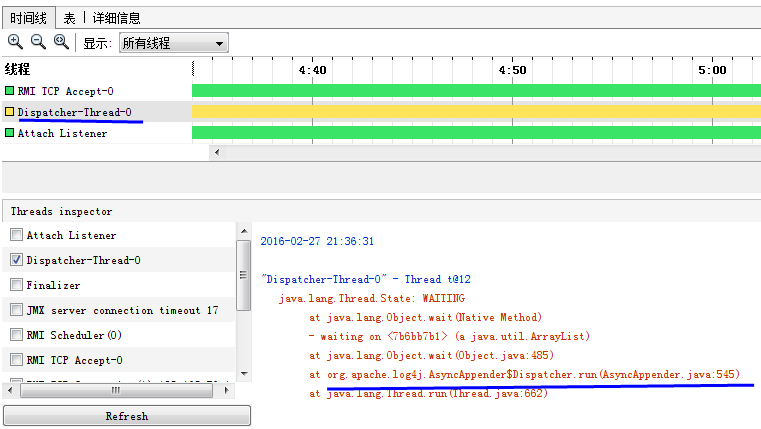Viewport: 761px width, 429px height.
Task: Click the thread list scroll down arrow
Action: tap(244, 374)
